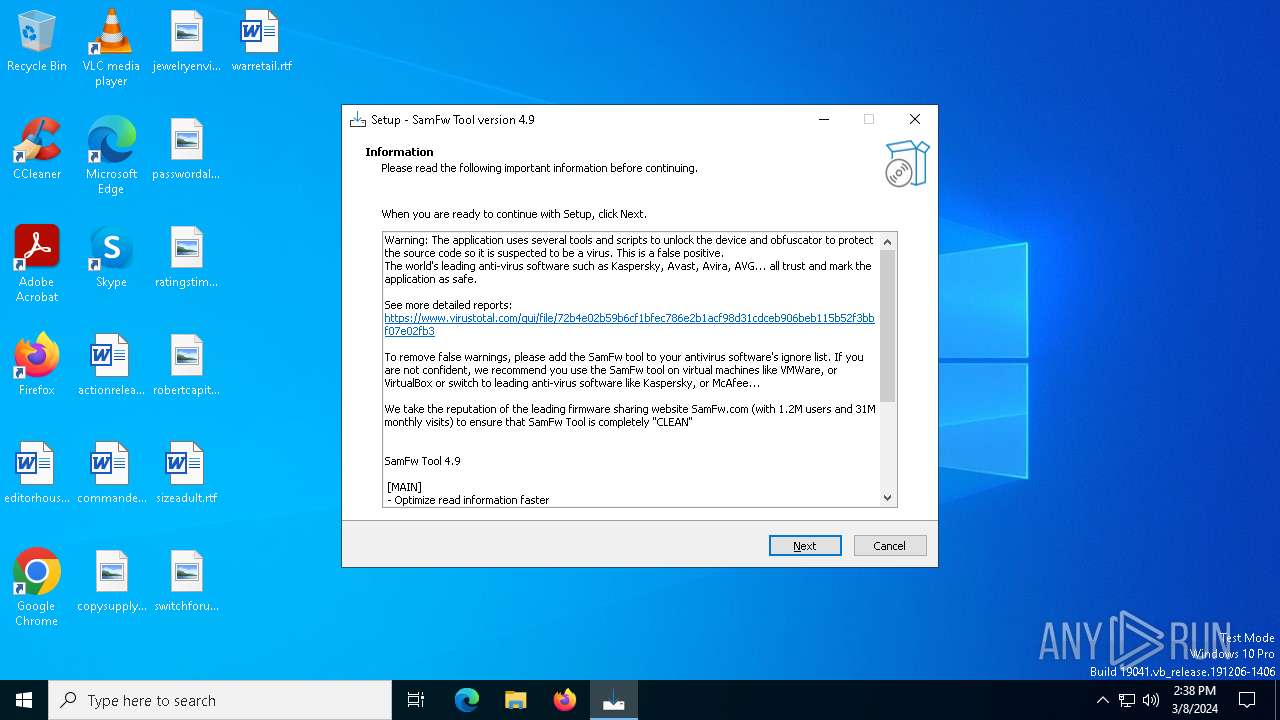Open Edge from the taskbar
Image resolution: width=1280 pixels, height=720 pixels.
(466, 700)
